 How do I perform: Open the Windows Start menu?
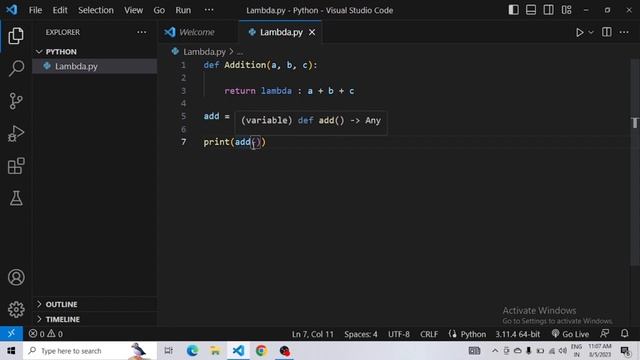(11, 351)
